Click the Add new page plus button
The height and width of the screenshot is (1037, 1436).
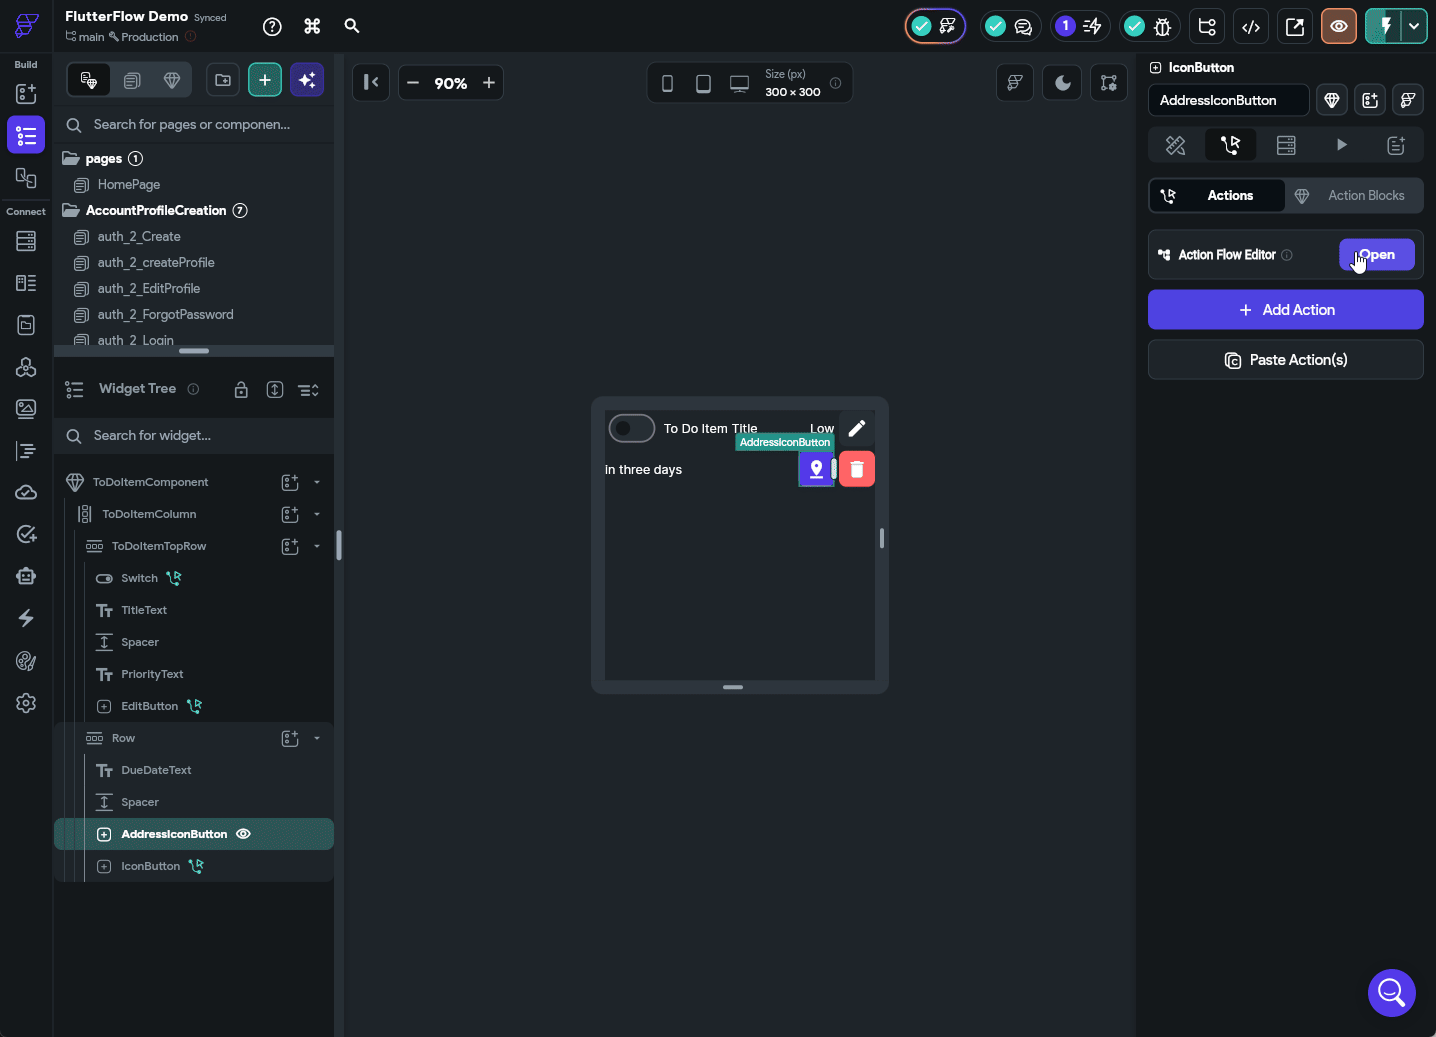click(x=265, y=80)
